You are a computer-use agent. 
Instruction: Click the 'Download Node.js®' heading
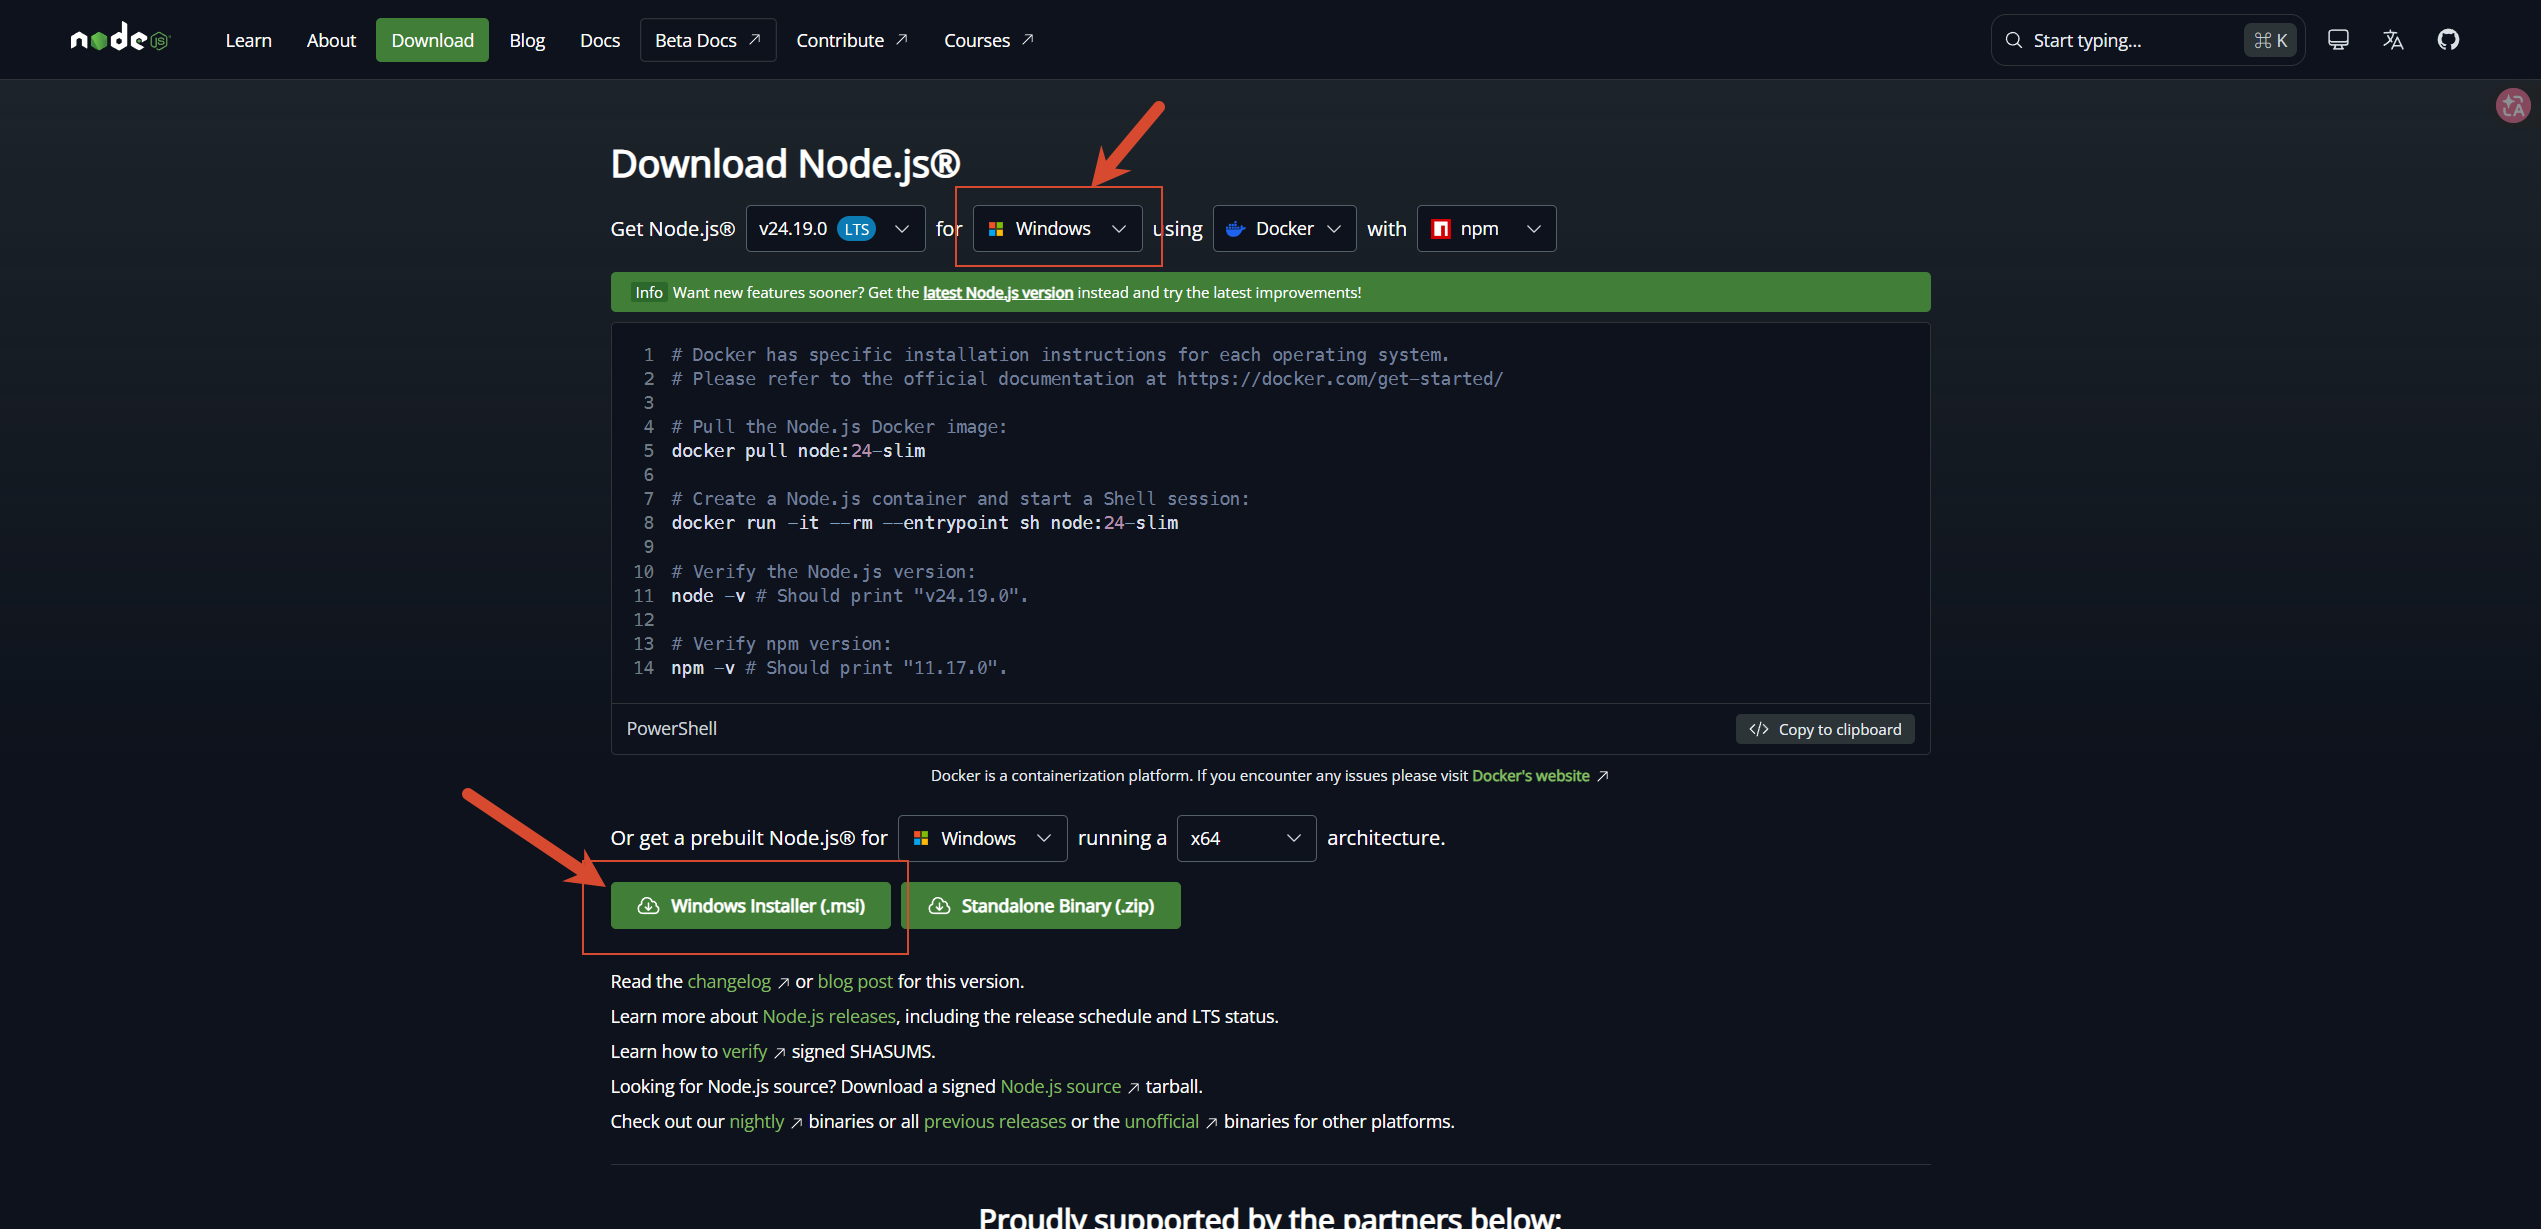pos(785,164)
